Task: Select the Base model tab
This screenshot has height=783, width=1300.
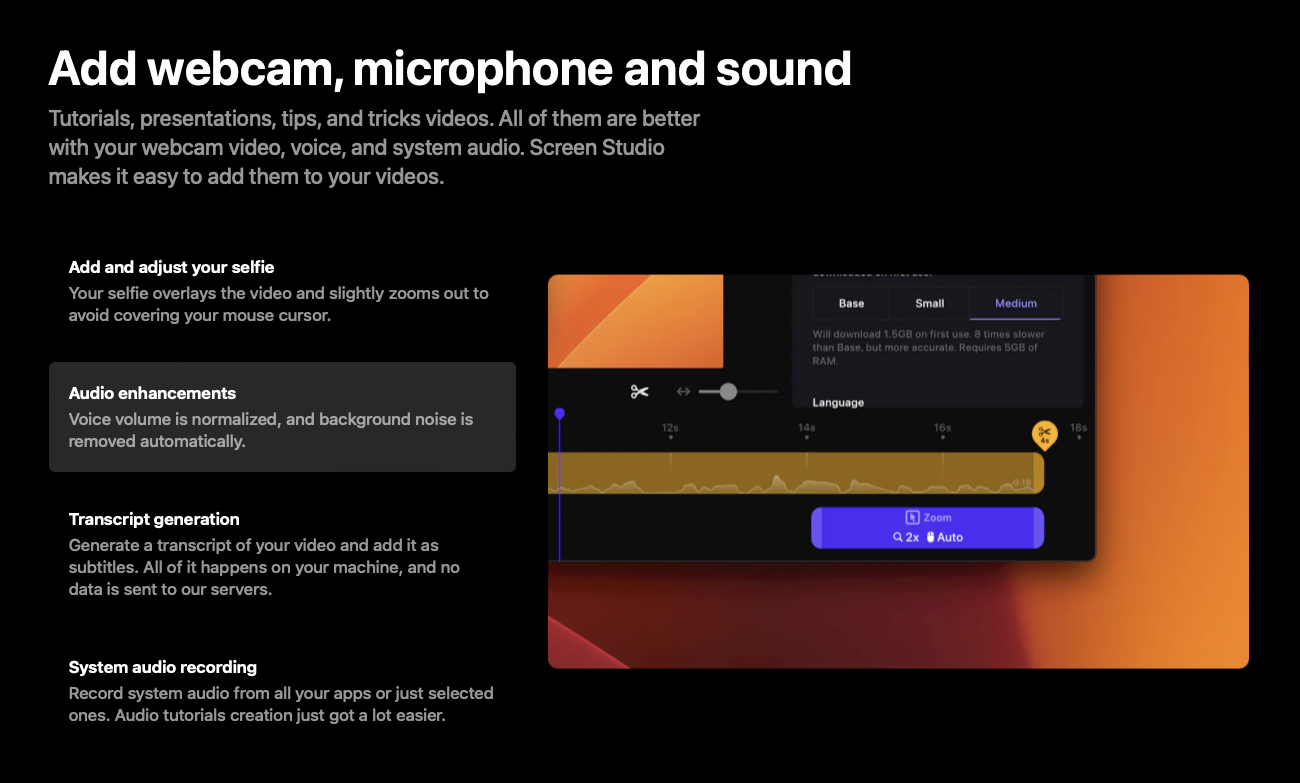Action: click(x=851, y=303)
